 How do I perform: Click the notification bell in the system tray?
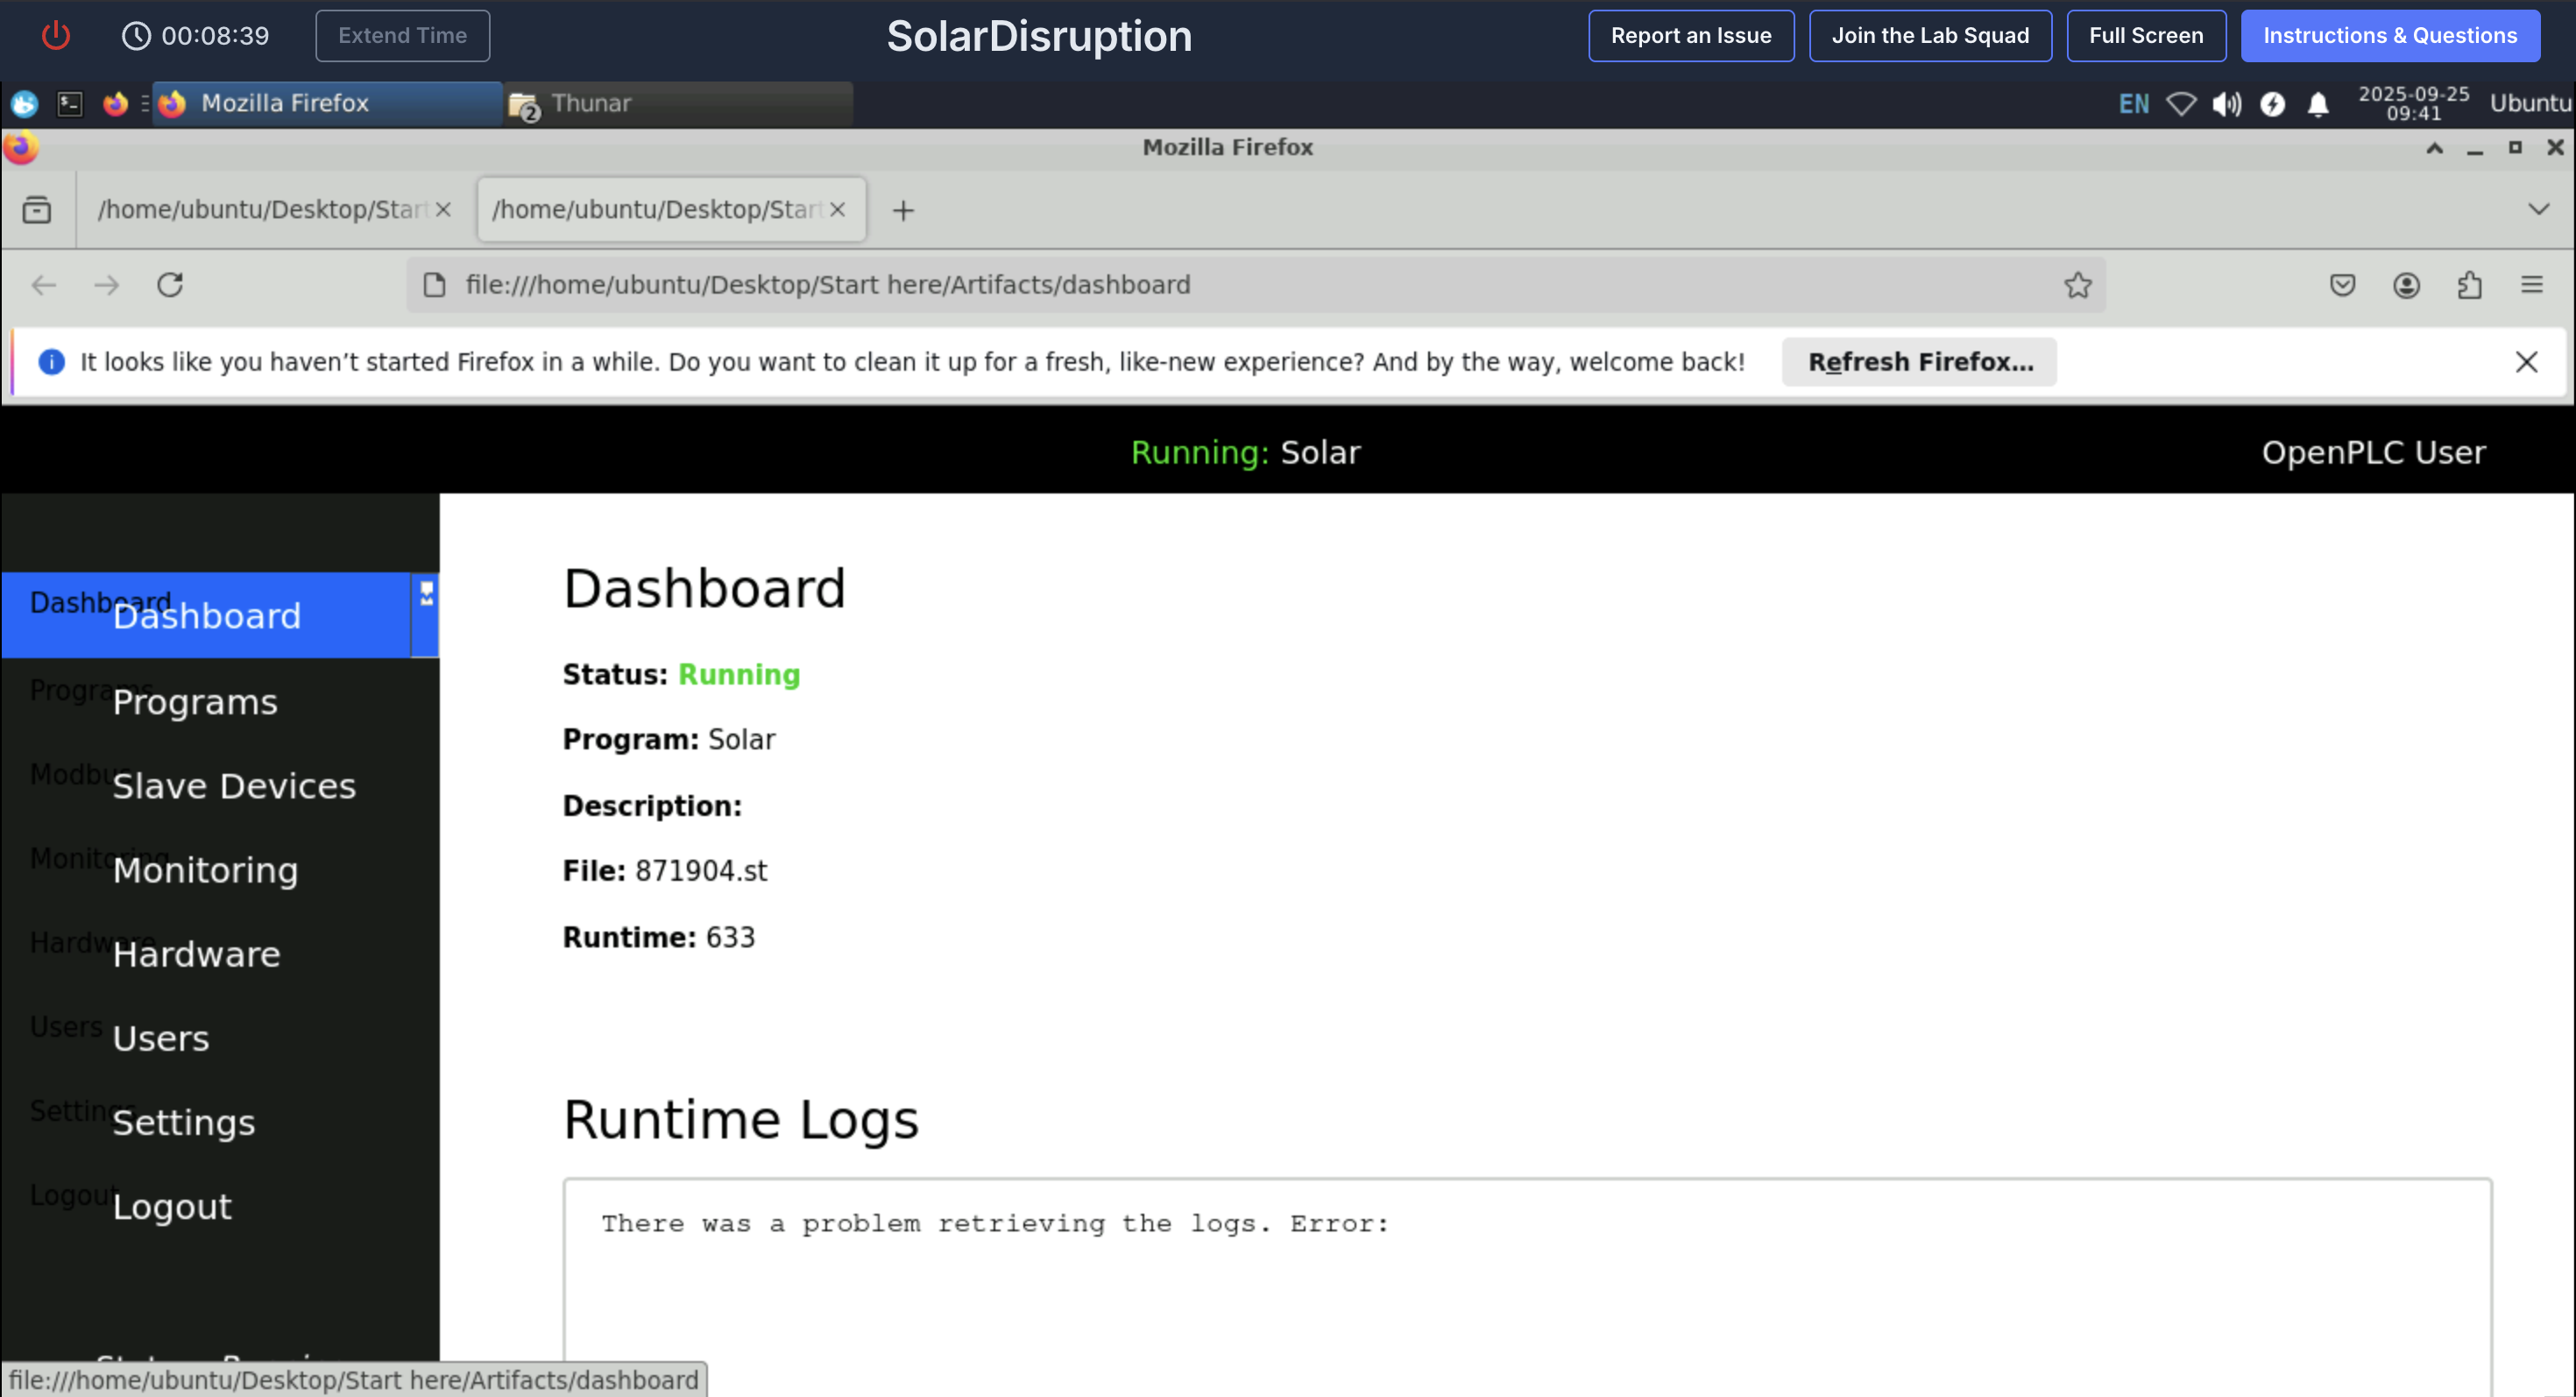point(2318,104)
